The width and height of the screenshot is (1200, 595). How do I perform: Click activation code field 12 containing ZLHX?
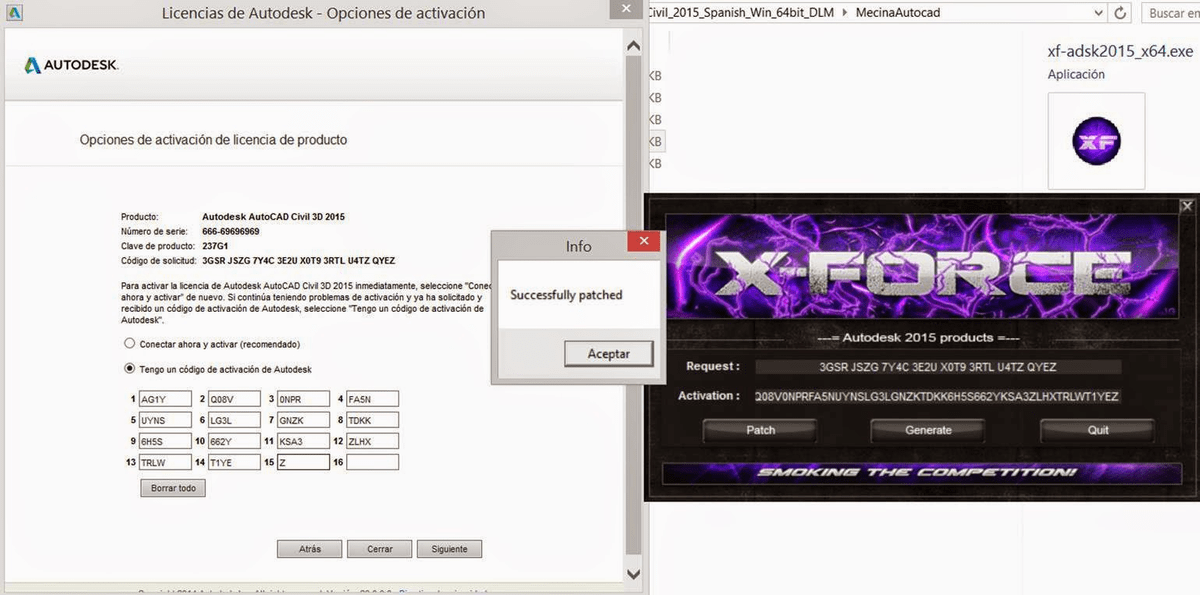372,441
